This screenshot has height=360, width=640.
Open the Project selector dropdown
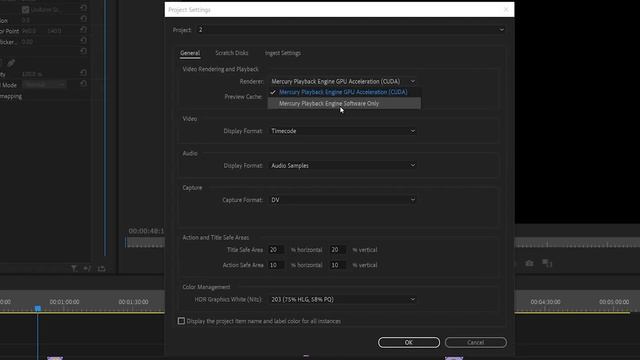(x=351, y=30)
